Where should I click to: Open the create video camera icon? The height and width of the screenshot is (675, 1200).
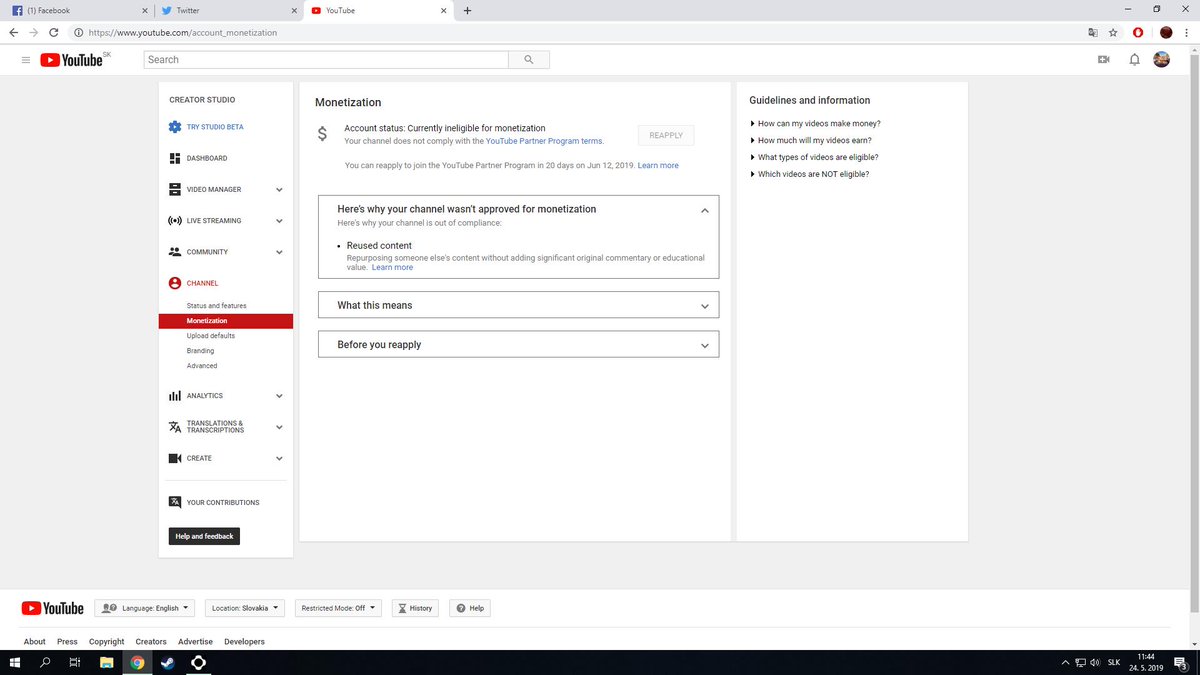pyautogui.click(x=1104, y=60)
